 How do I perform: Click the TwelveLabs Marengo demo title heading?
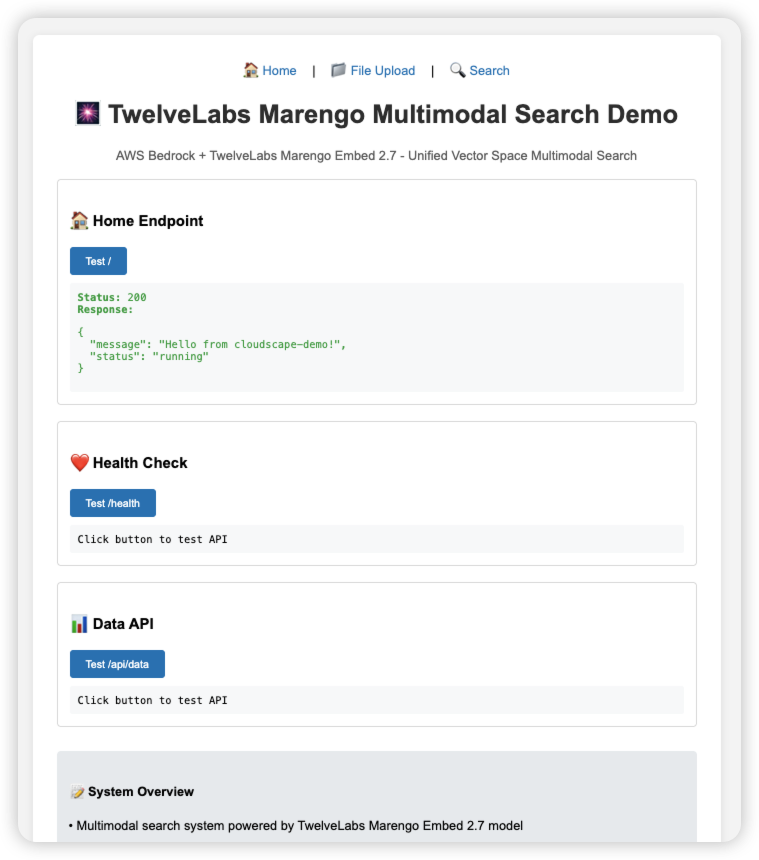point(392,114)
